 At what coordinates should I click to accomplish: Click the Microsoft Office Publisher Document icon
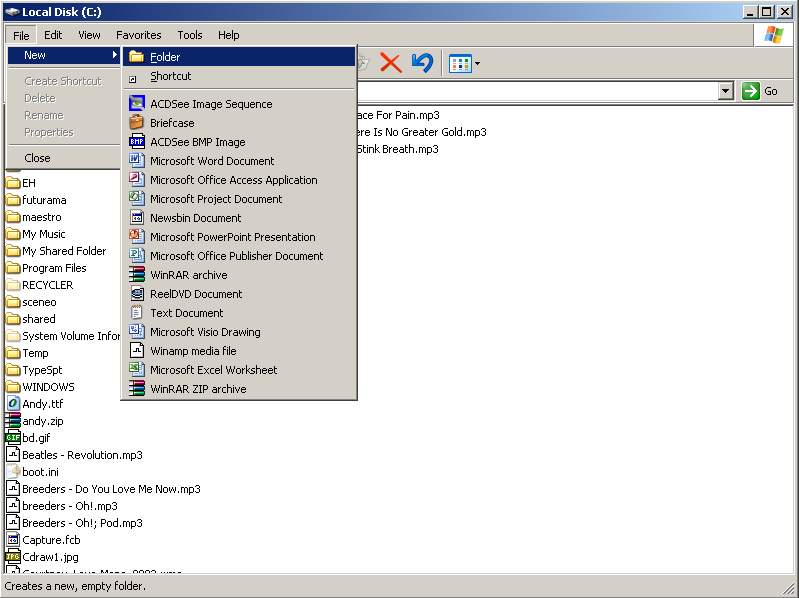[137, 255]
